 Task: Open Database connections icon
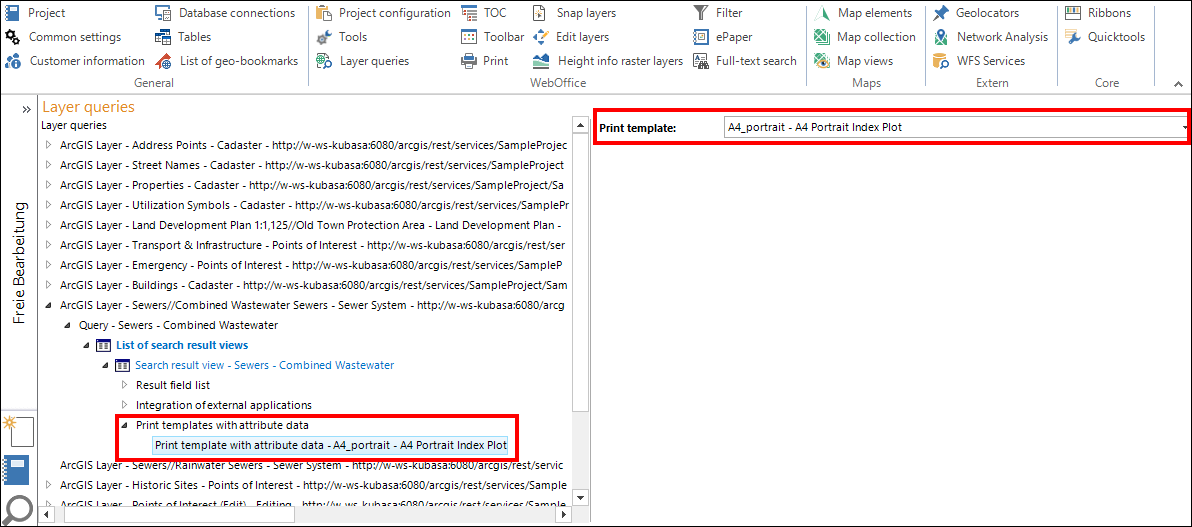pyautogui.click(x=163, y=13)
